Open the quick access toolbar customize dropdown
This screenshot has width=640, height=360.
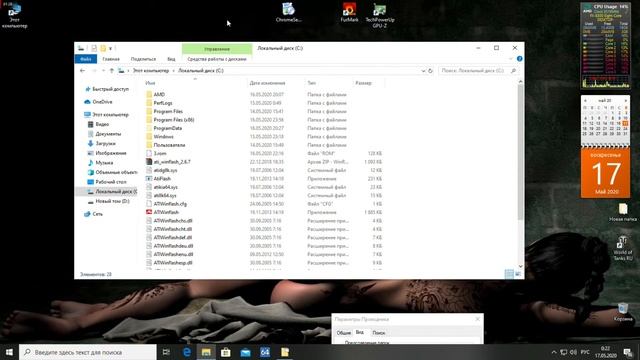(x=110, y=49)
